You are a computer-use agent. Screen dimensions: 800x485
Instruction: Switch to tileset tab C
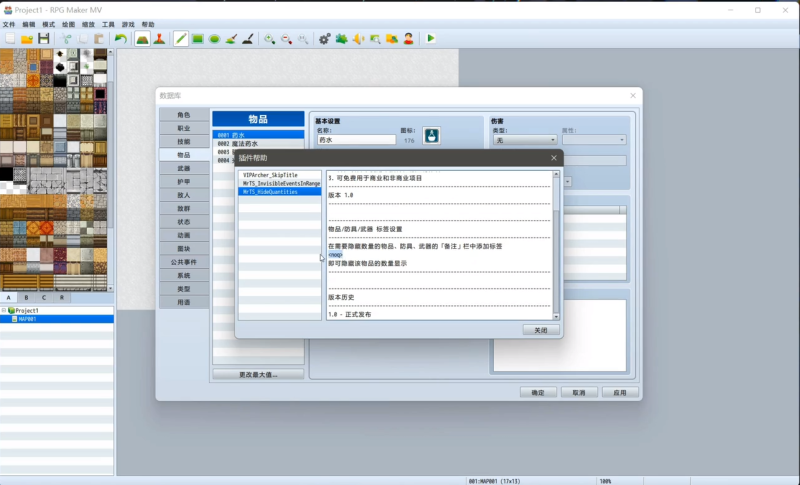[44, 297]
